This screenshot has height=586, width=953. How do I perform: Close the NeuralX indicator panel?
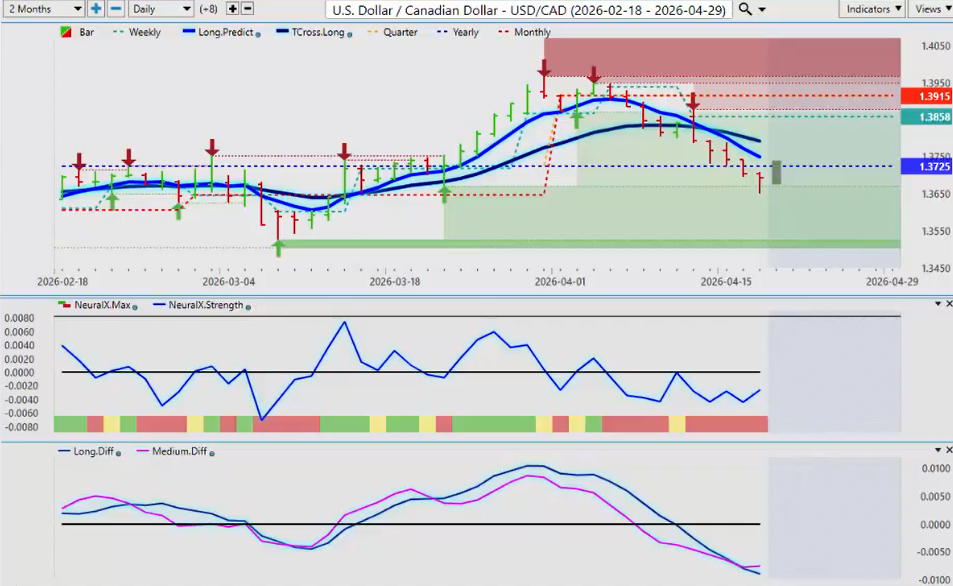tap(947, 304)
